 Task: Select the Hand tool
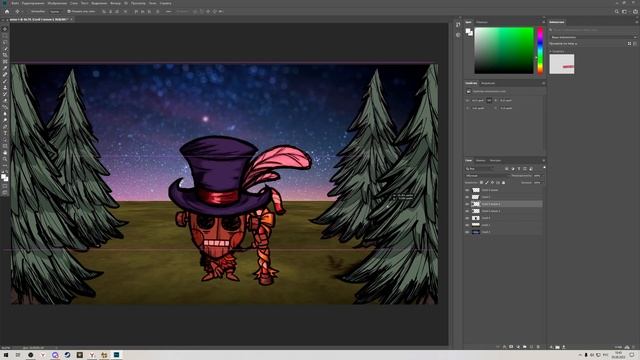(x=5, y=153)
